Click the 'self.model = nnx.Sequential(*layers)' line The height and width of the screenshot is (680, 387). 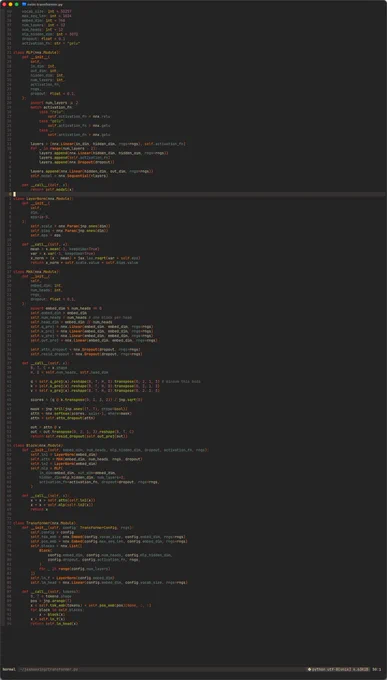pyautogui.click(x=69, y=176)
